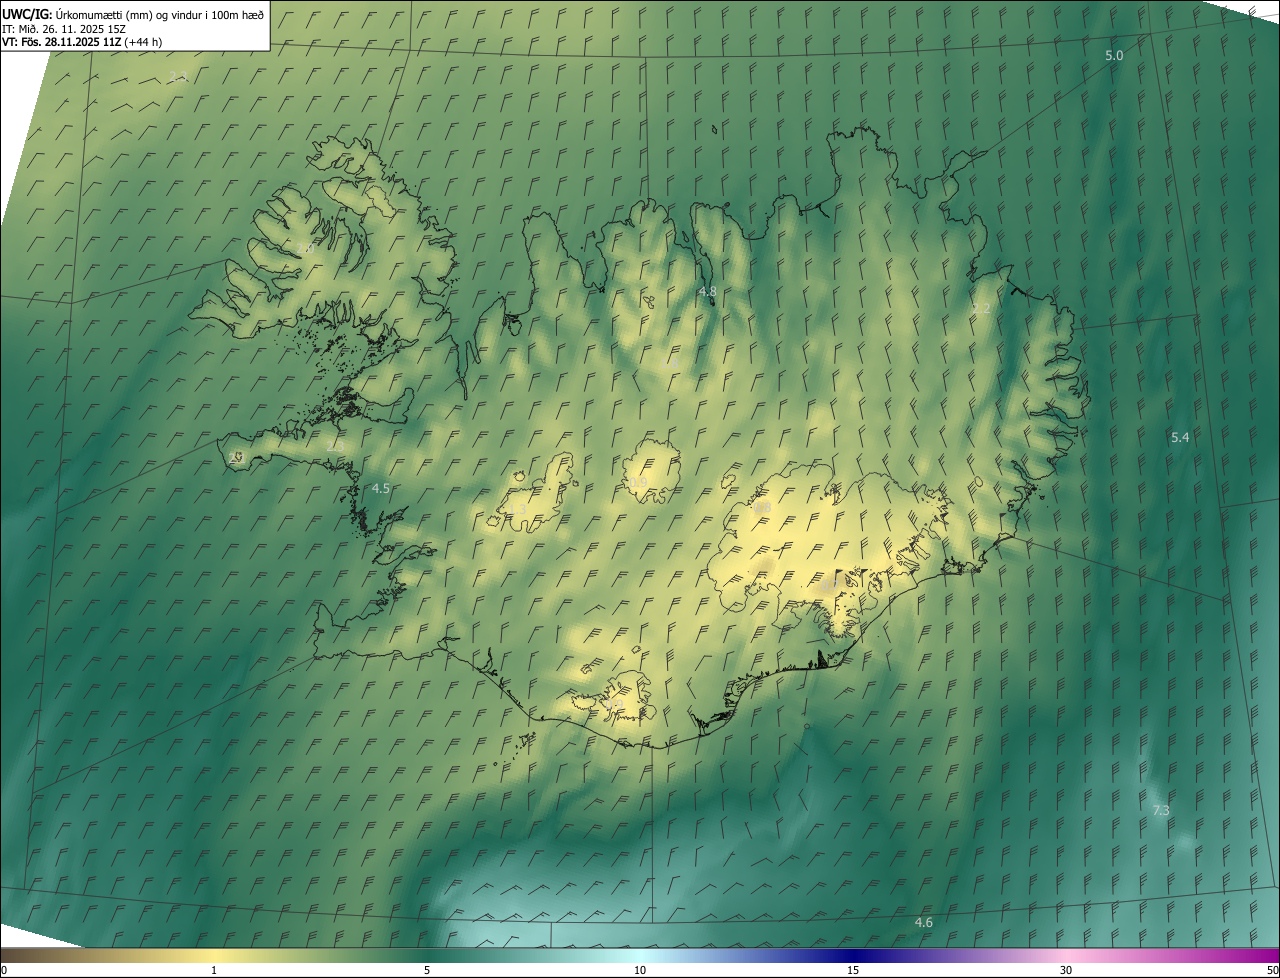The height and width of the screenshot is (978, 1280).
Task: Click the 5.4 value label
Action: pos(1180,437)
